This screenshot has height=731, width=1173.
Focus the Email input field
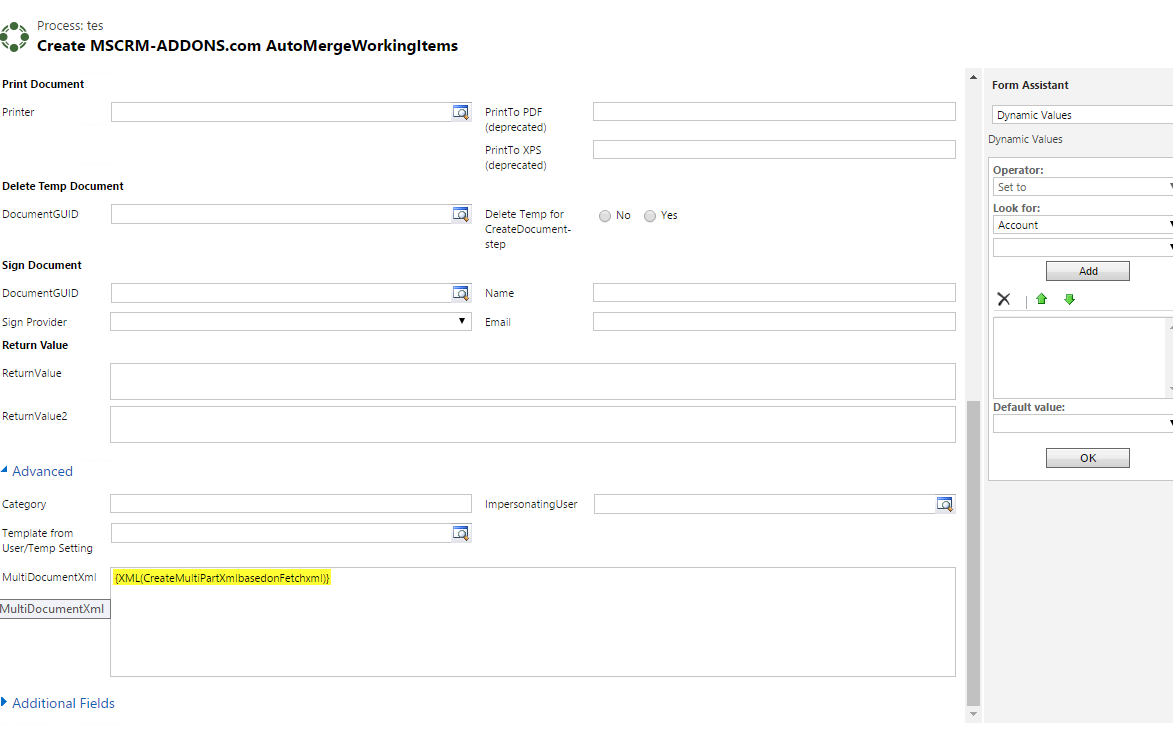pos(774,322)
